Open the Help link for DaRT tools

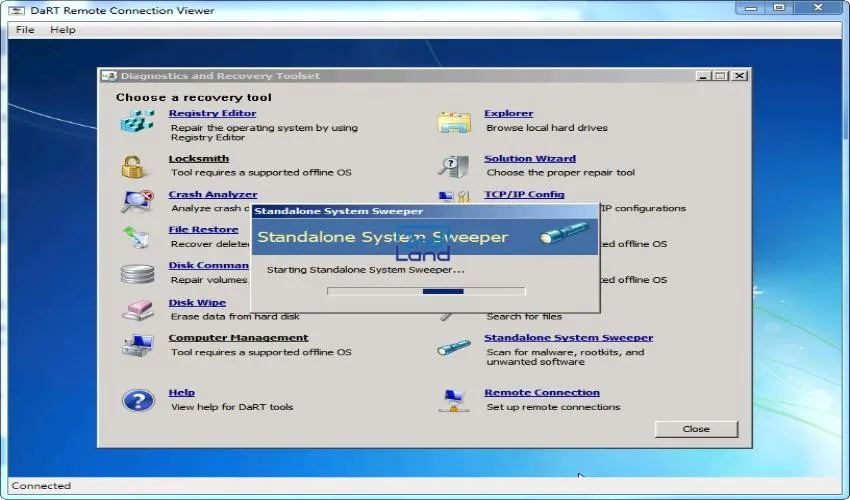point(182,392)
